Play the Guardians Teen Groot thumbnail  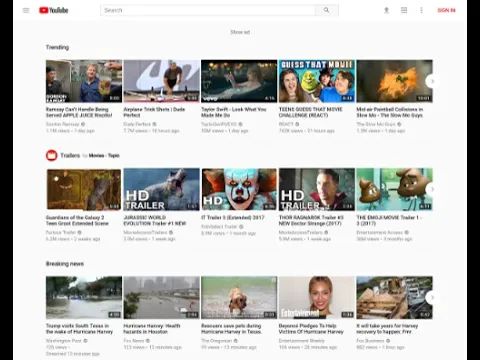[84, 189]
